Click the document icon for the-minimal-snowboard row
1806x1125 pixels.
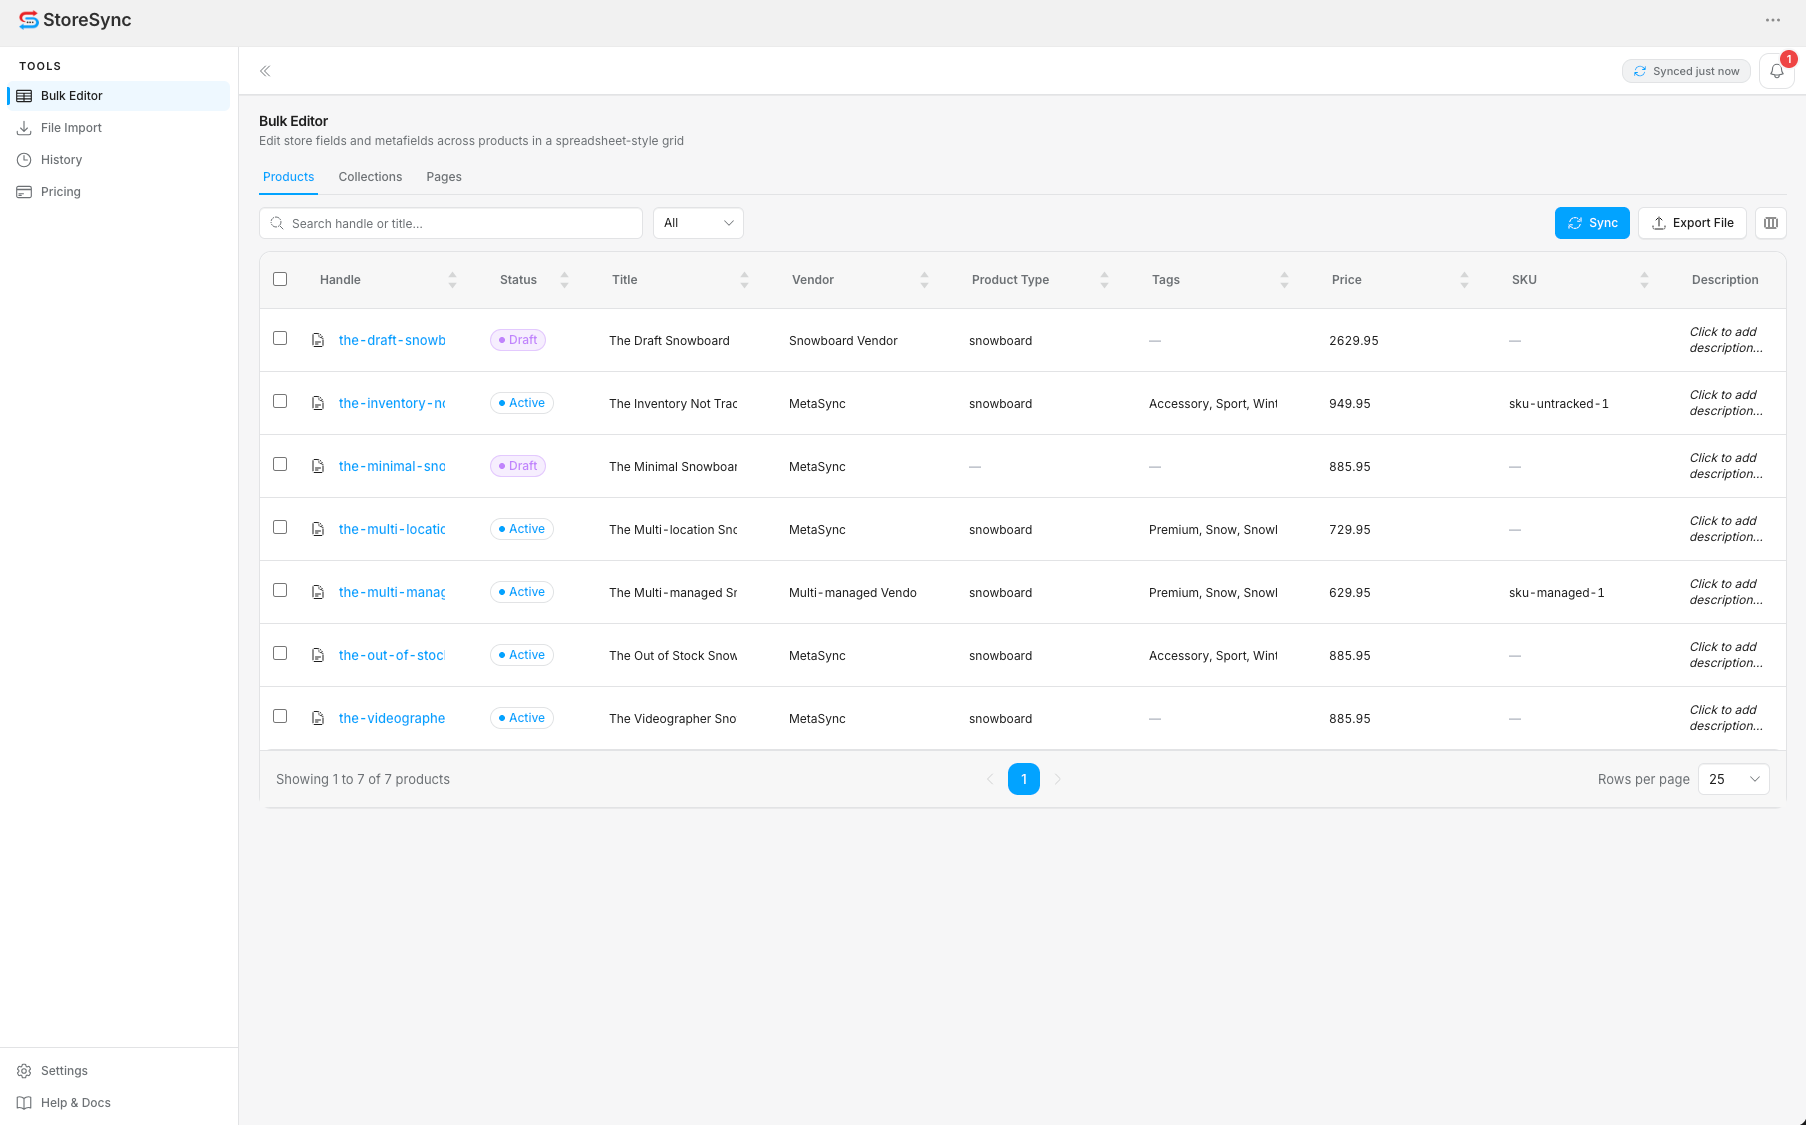click(x=318, y=466)
